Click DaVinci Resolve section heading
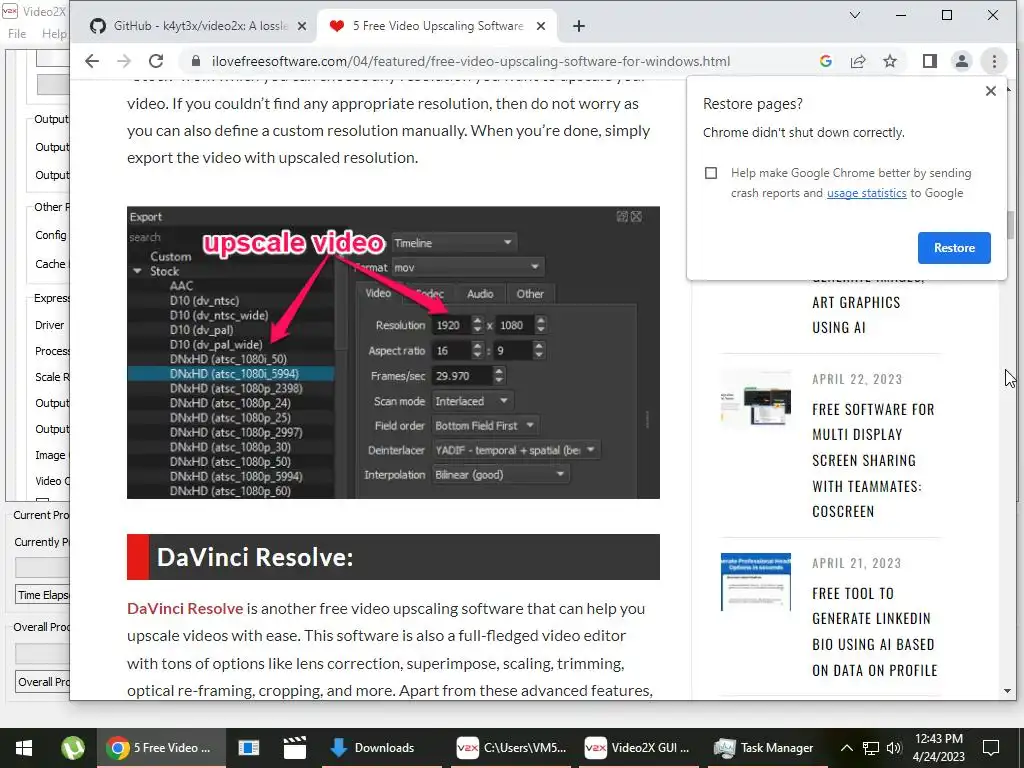 point(393,557)
